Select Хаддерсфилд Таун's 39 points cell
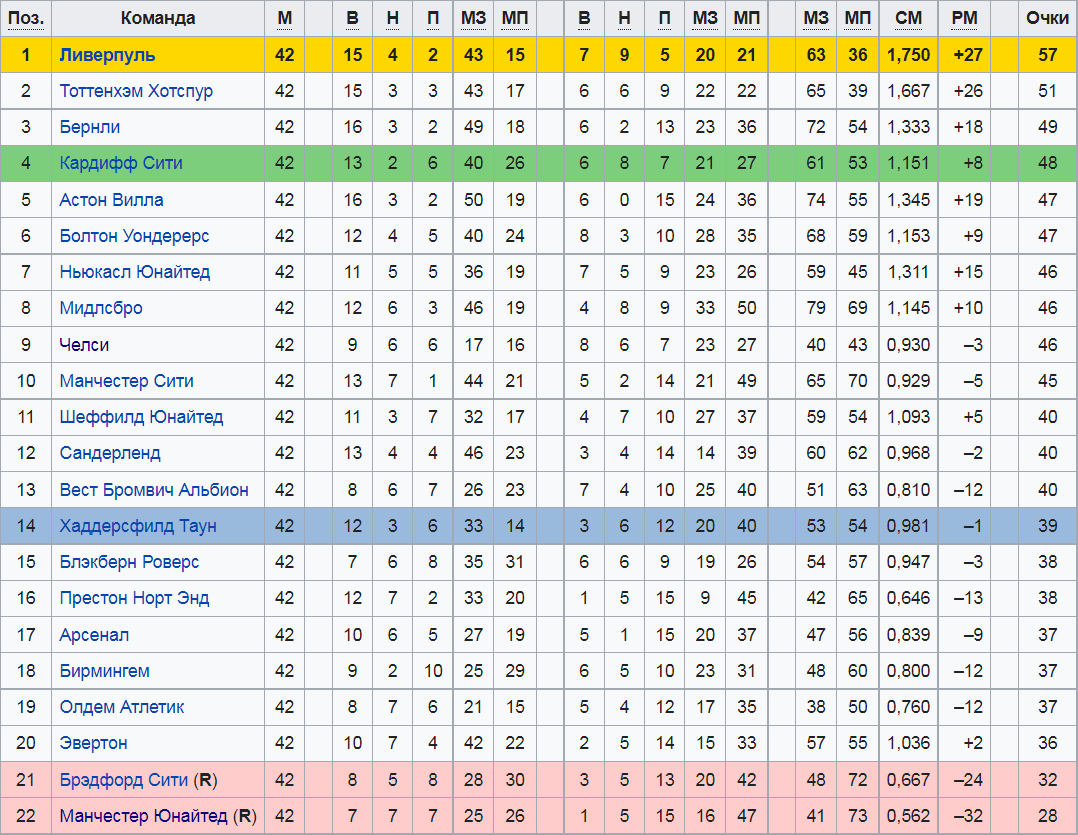 [1048, 526]
